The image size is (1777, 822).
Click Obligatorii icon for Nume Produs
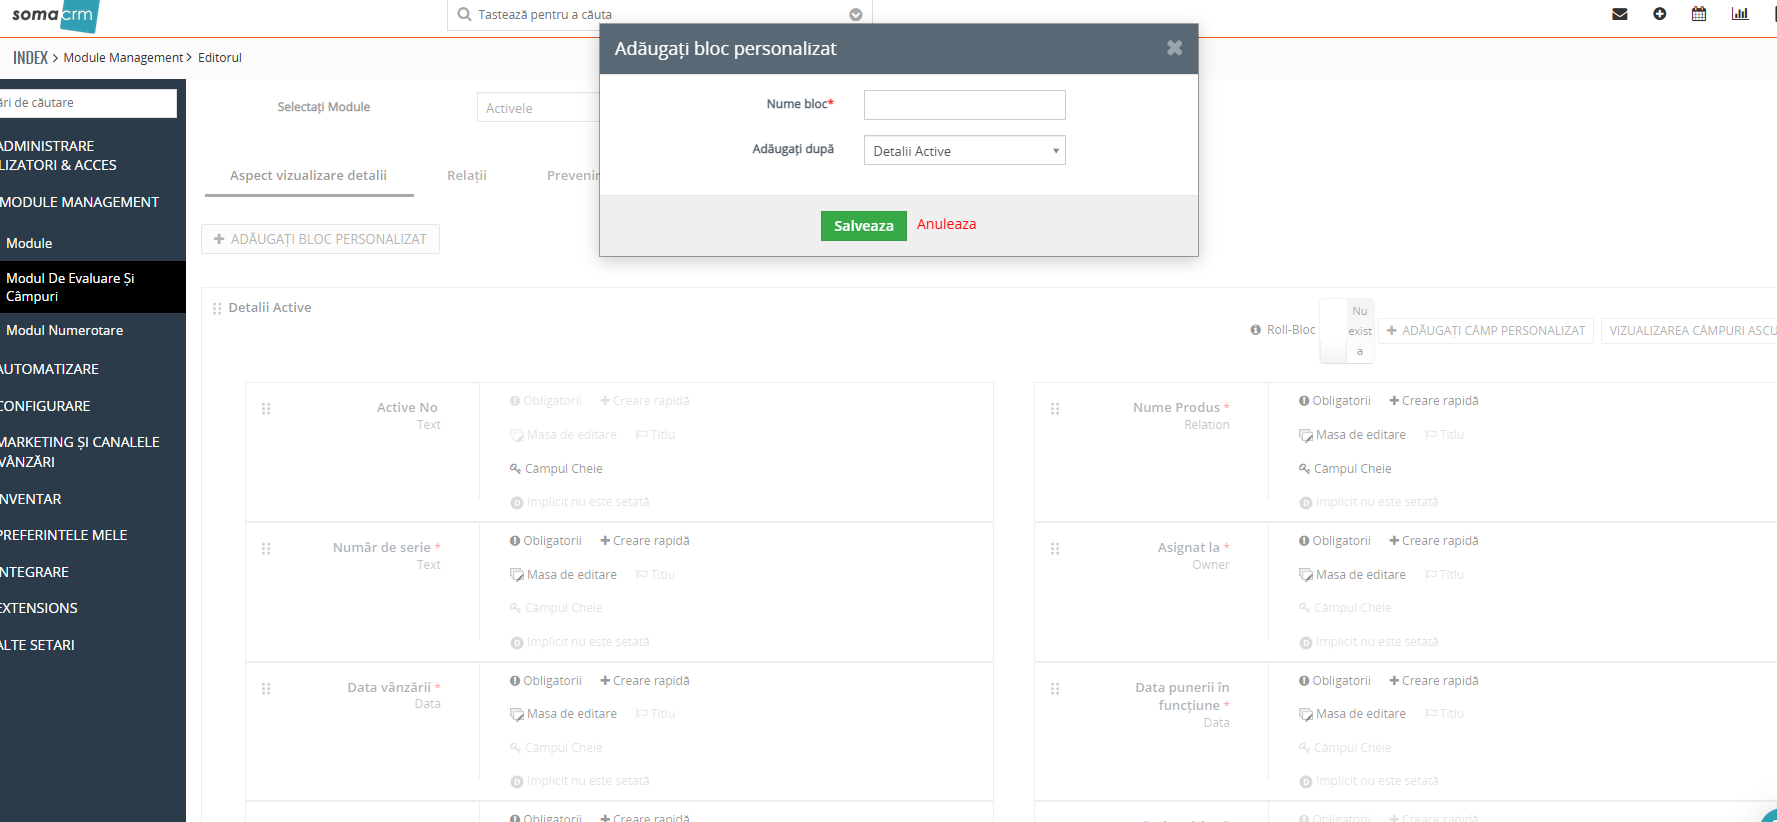tap(1304, 401)
